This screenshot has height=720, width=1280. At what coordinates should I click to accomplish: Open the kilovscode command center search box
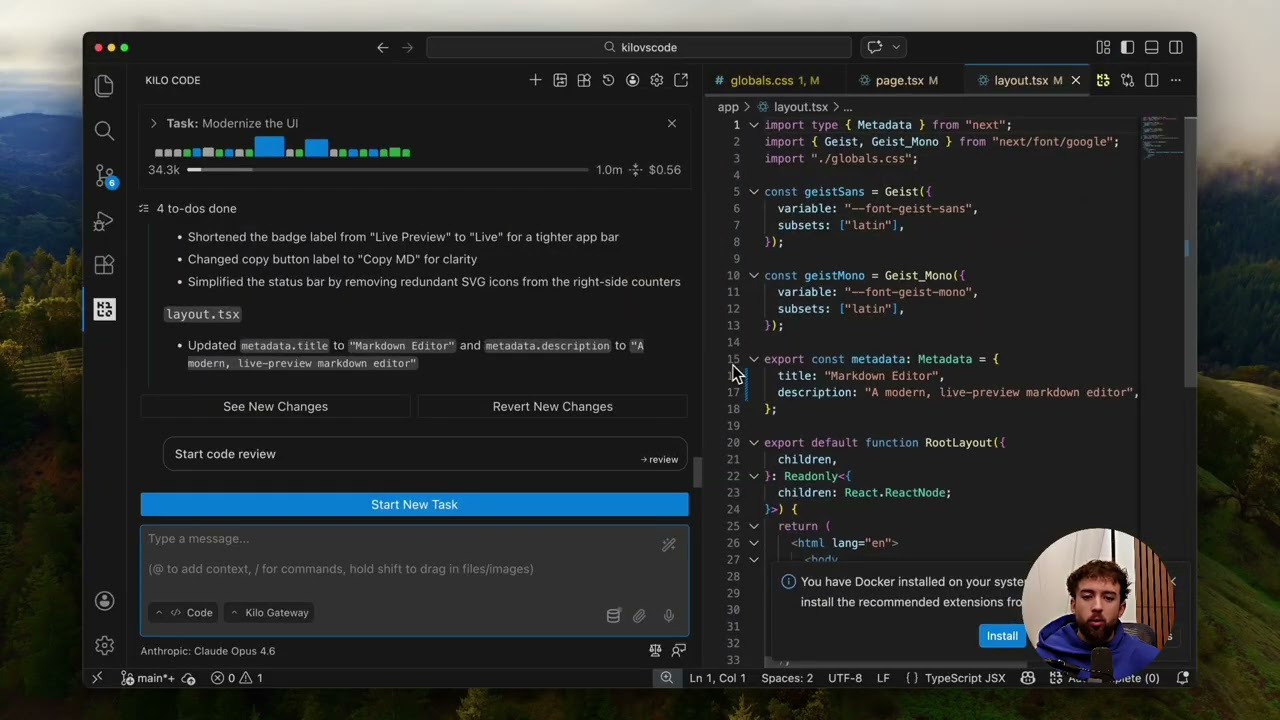tap(639, 47)
